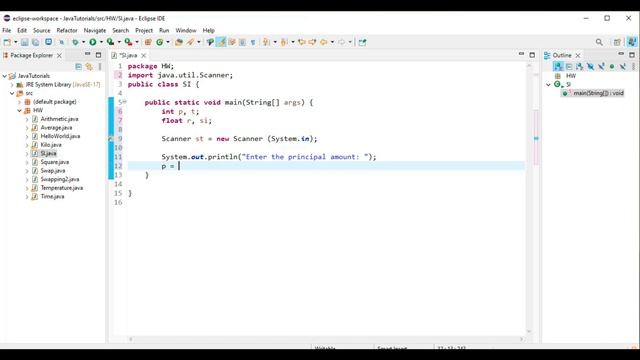The height and width of the screenshot is (360, 640).
Task: Toggle Block Selection mode in toolbar
Action: coord(242,42)
